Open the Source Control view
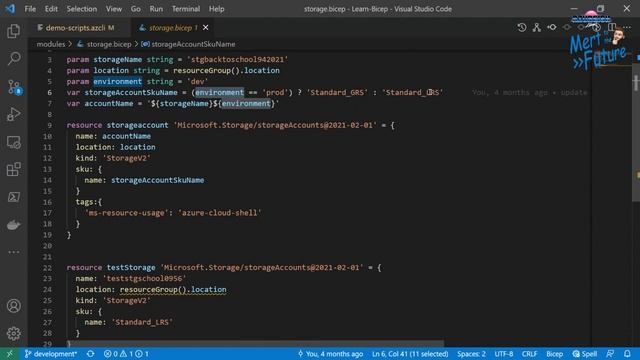The image size is (640, 360). [x=14, y=87]
